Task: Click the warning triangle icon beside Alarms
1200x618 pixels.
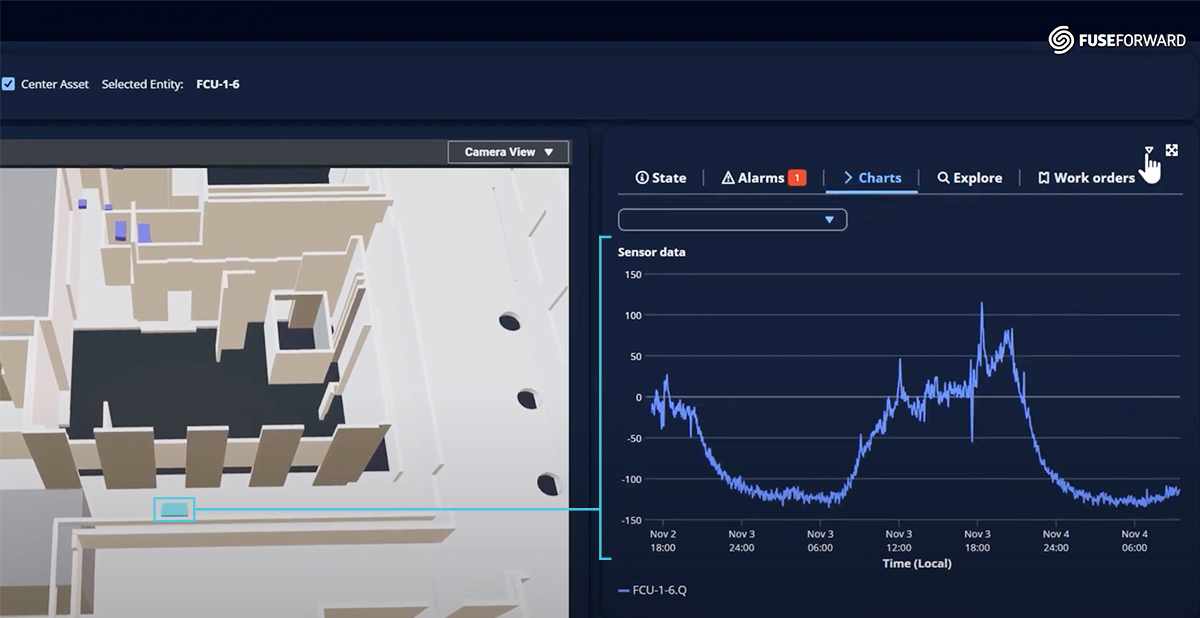Action: (727, 178)
